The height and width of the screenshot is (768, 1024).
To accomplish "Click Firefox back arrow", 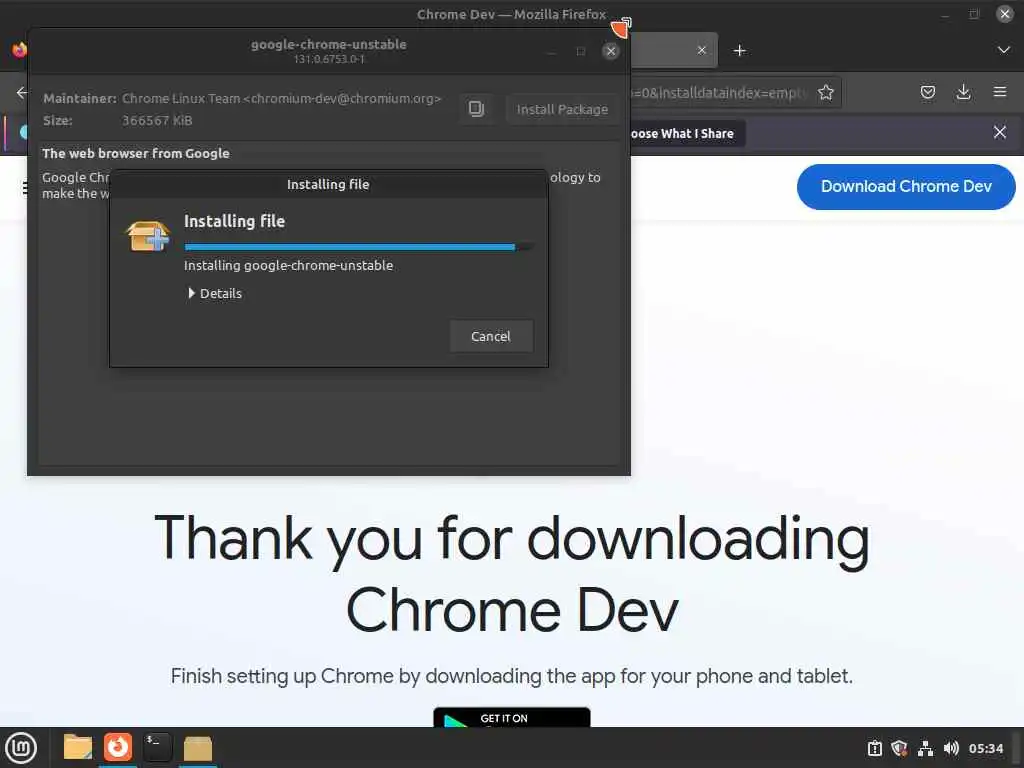I will tap(22, 93).
